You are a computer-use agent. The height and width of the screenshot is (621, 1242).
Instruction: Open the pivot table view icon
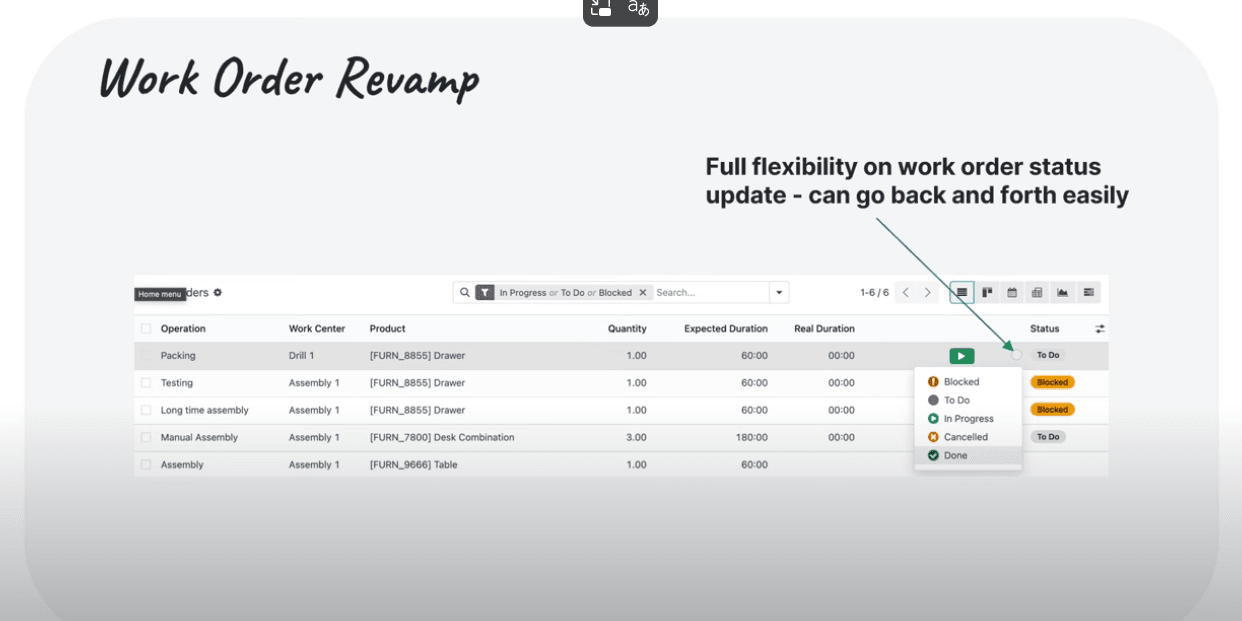tap(1037, 292)
